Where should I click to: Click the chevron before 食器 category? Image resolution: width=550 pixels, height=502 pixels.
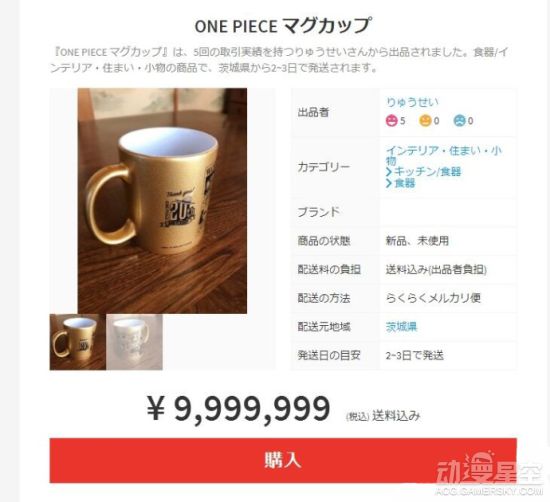coord(389,183)
